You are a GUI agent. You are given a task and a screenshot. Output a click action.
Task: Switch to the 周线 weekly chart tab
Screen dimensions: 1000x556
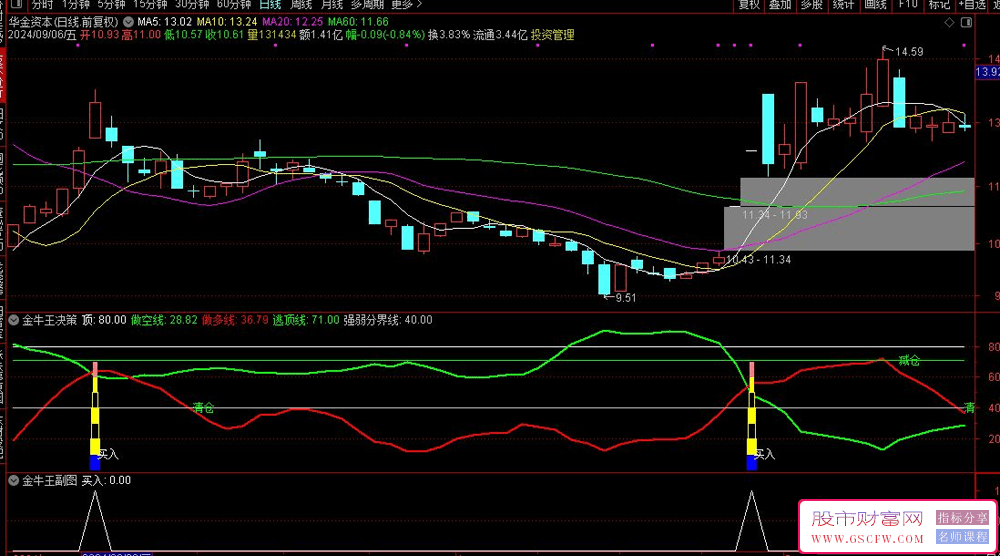click(301, 4)
